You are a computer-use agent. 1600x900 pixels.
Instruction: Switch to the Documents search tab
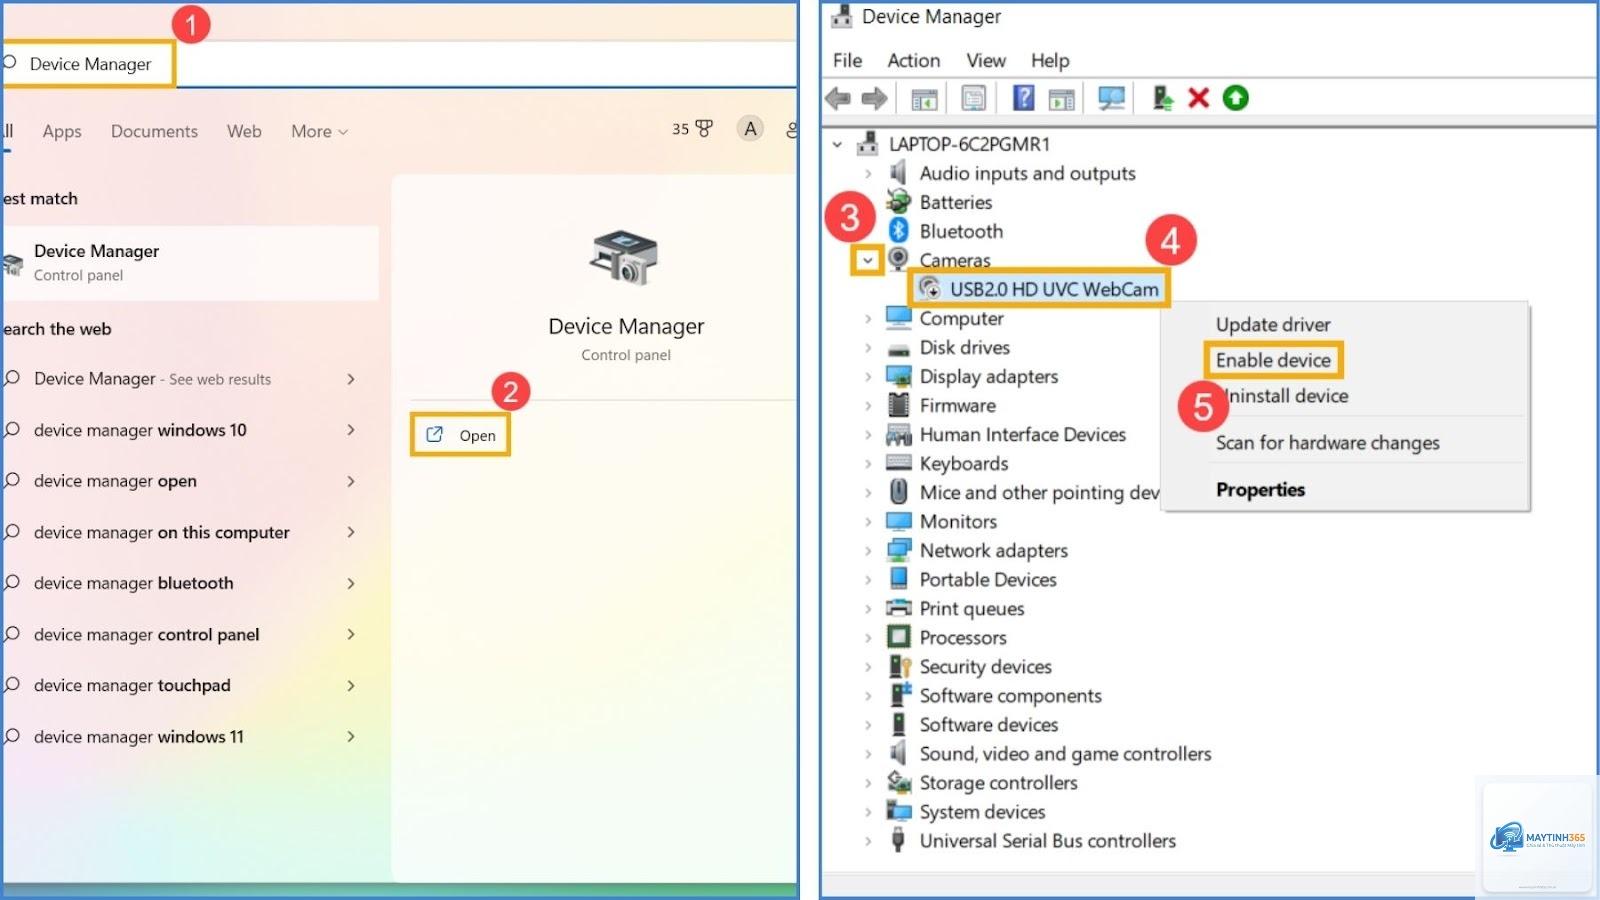(154, 131)
